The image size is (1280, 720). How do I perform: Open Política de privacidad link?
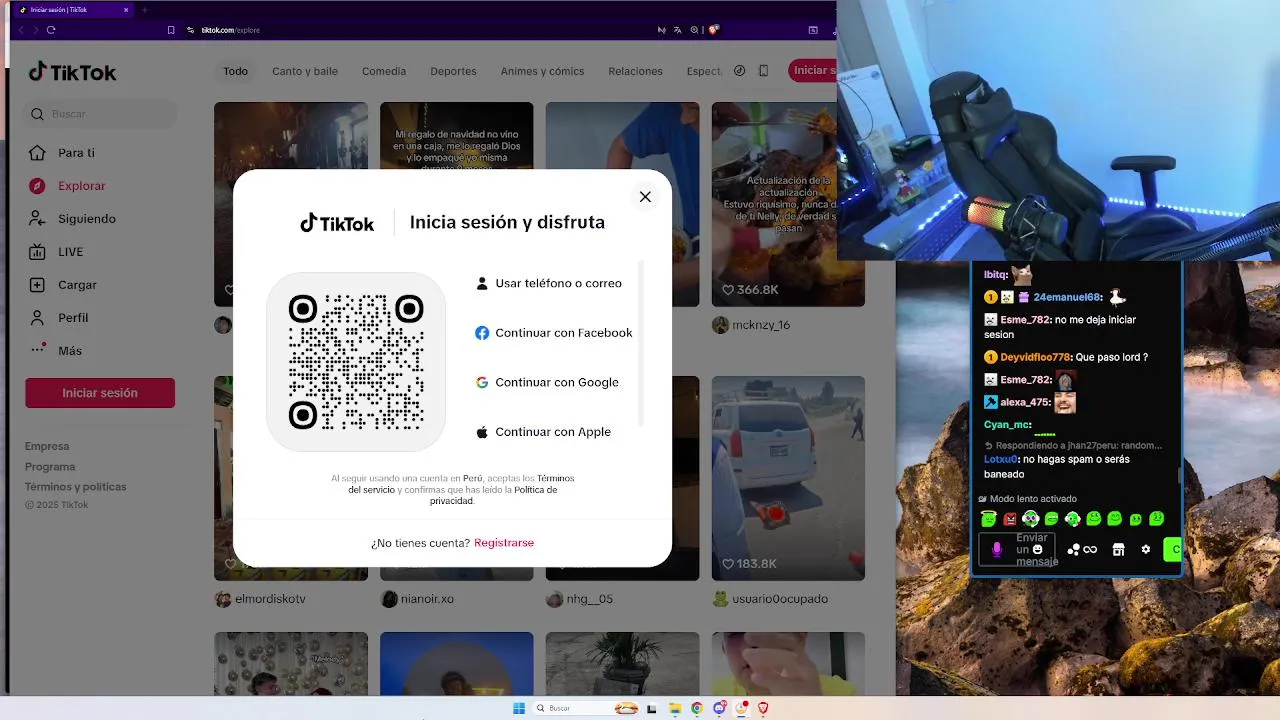494,495
